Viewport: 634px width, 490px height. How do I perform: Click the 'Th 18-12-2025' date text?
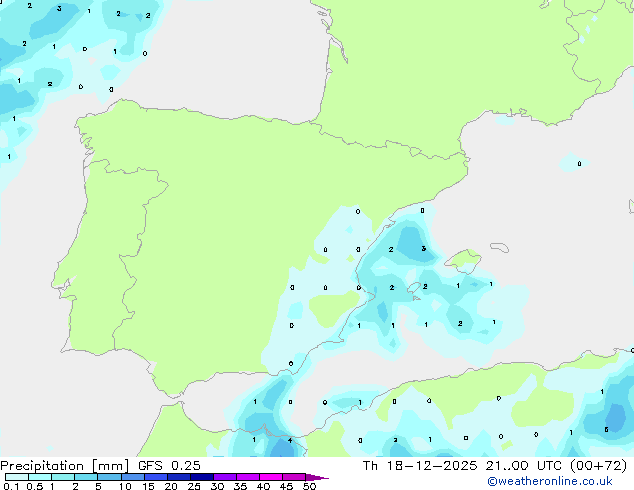420,465
